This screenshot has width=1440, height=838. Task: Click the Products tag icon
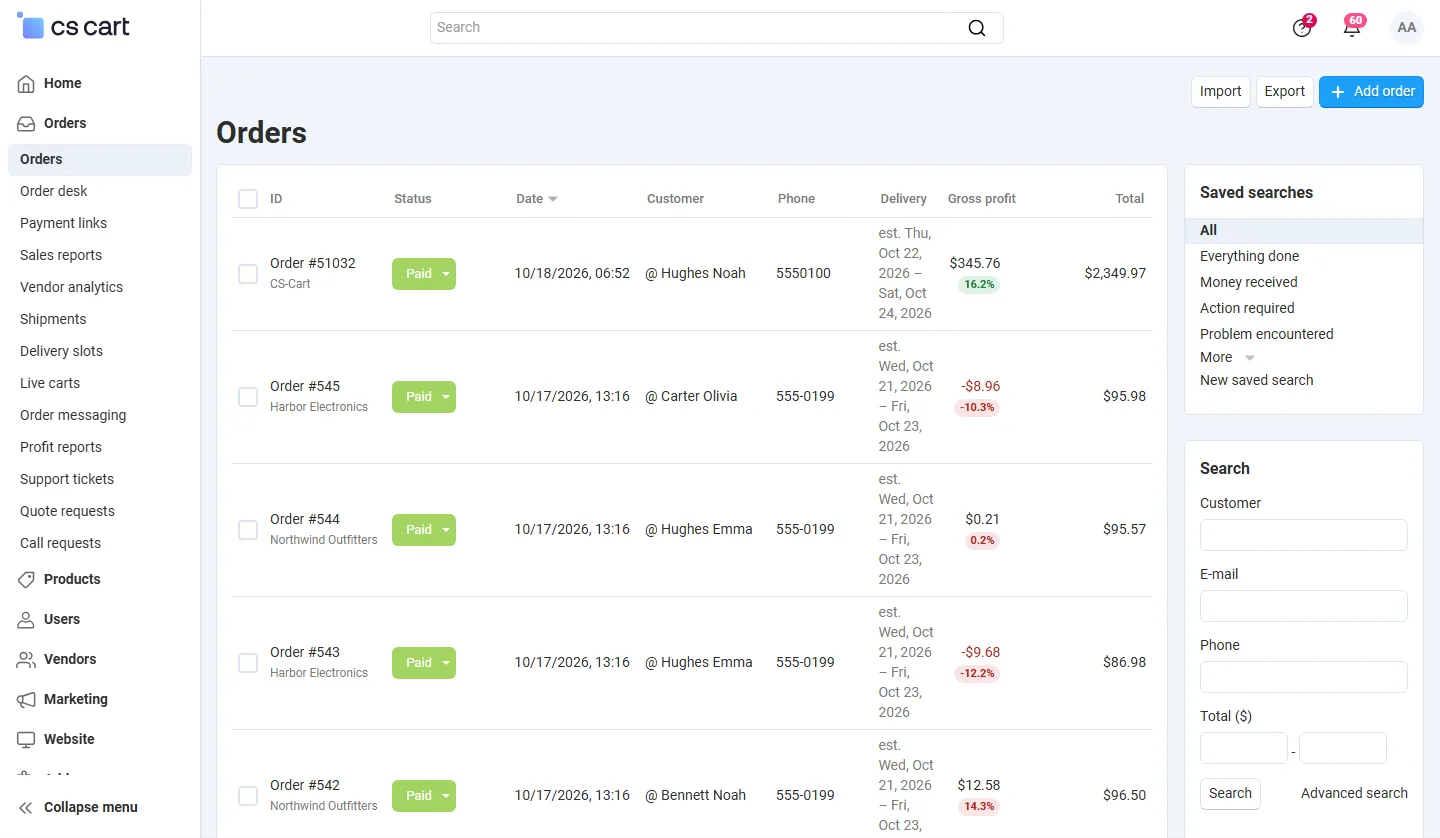26,580
